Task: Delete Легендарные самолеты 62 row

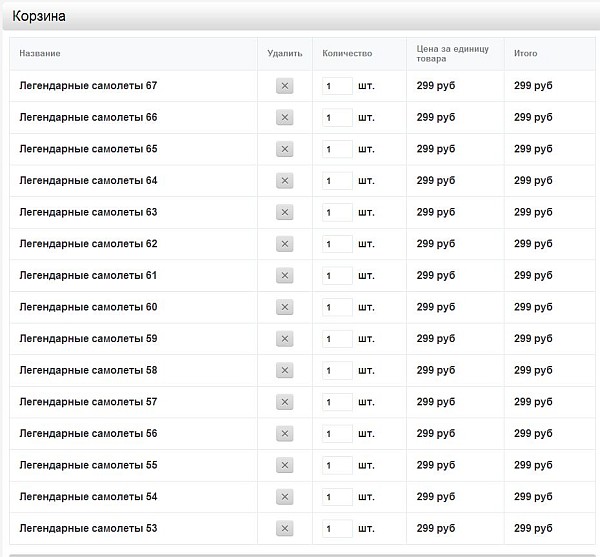Action: [x=284, y=244]
